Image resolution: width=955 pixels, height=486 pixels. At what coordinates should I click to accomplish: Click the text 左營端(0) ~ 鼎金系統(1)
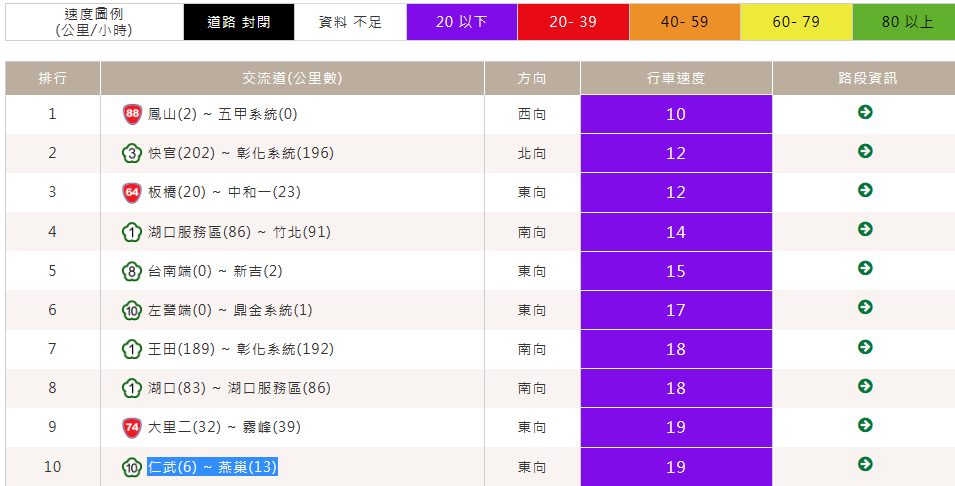(230, 310)
